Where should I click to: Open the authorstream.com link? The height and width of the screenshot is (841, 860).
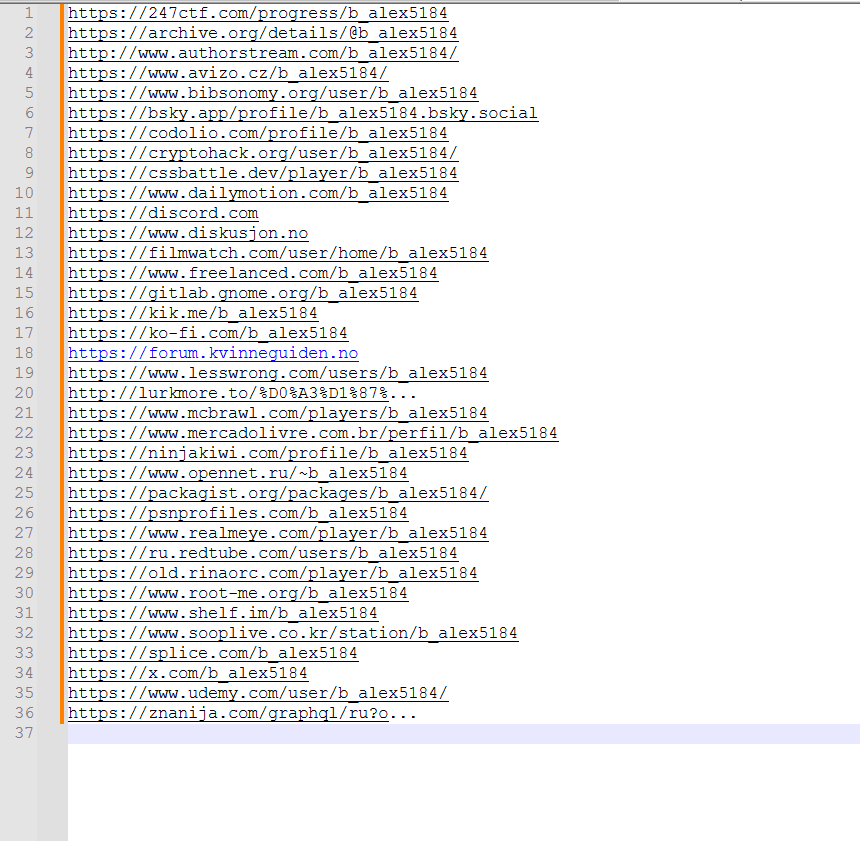pos(263,53)
